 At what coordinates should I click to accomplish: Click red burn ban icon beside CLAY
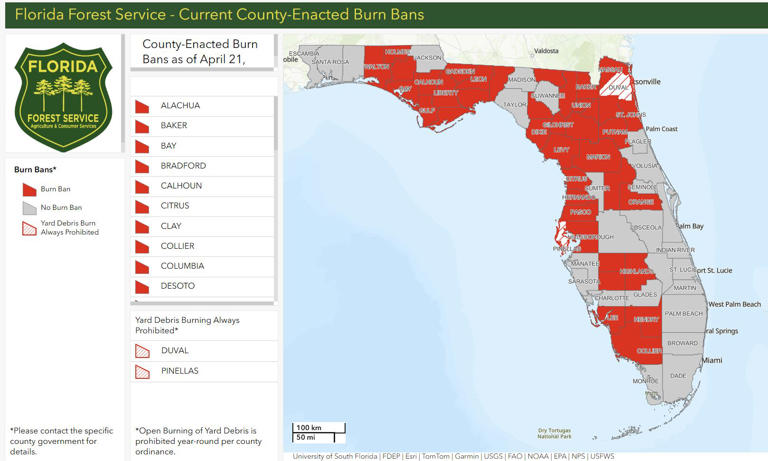click(x=142, y=227)
